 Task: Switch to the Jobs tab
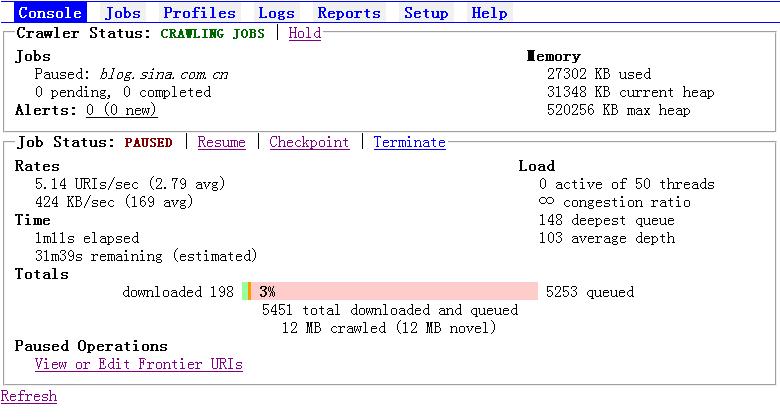coord(122,12)
